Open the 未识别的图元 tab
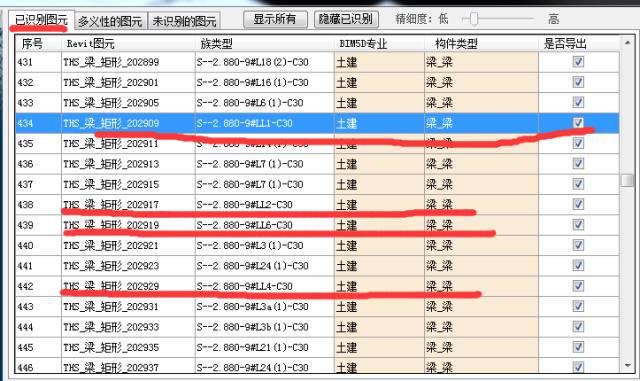640x381 pixels. click(184, 21)
